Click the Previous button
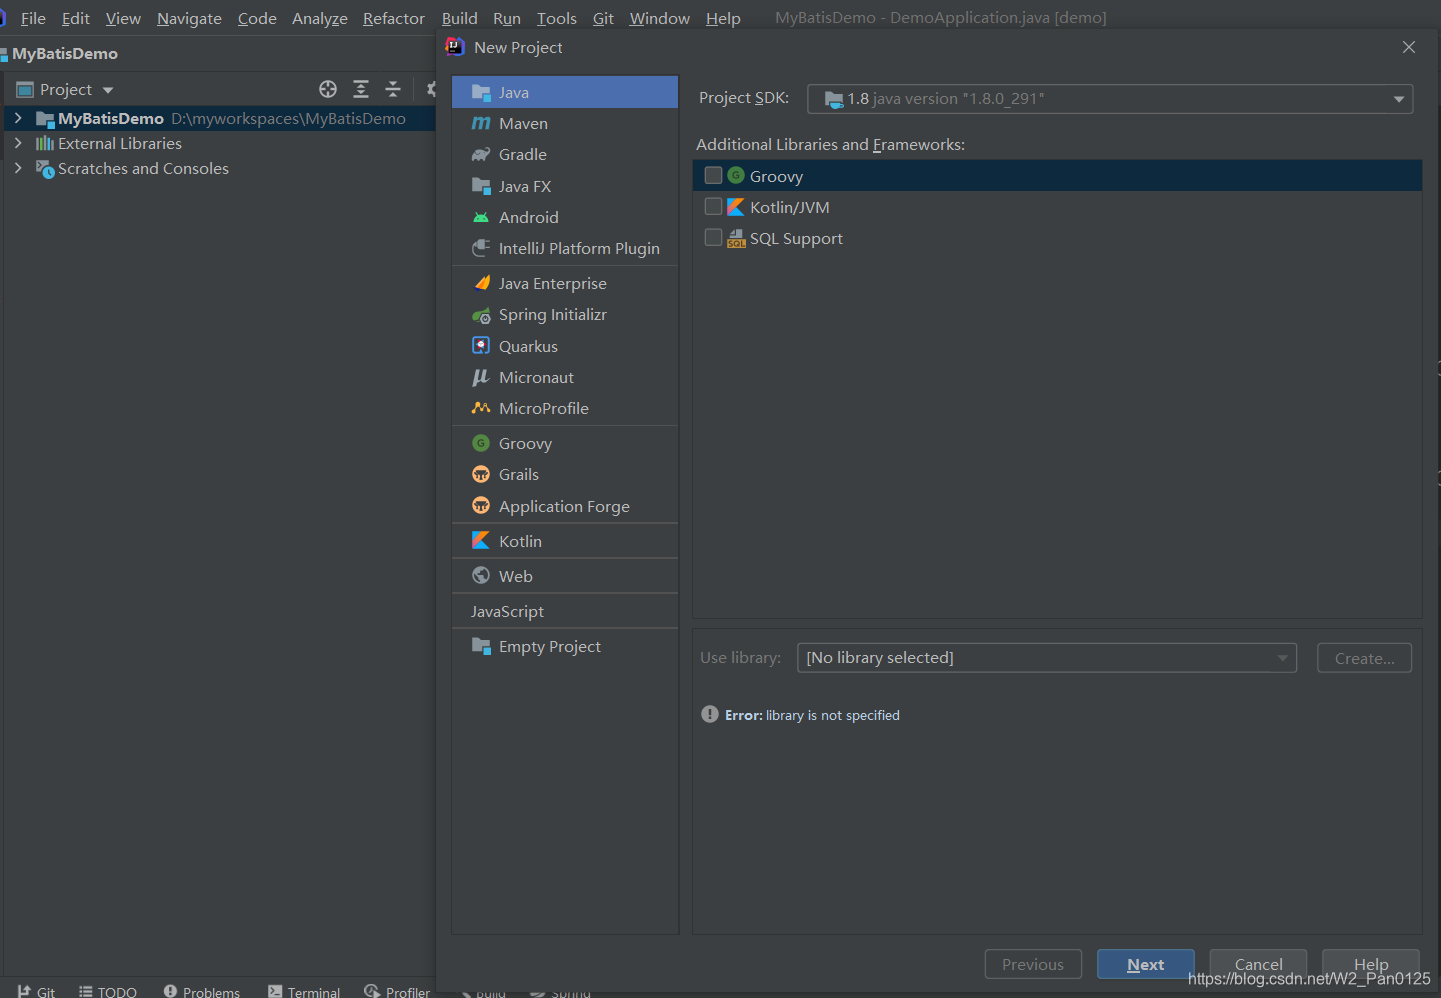Image resolution: width=1441 pixels, height=998 pixels. 1033,964
